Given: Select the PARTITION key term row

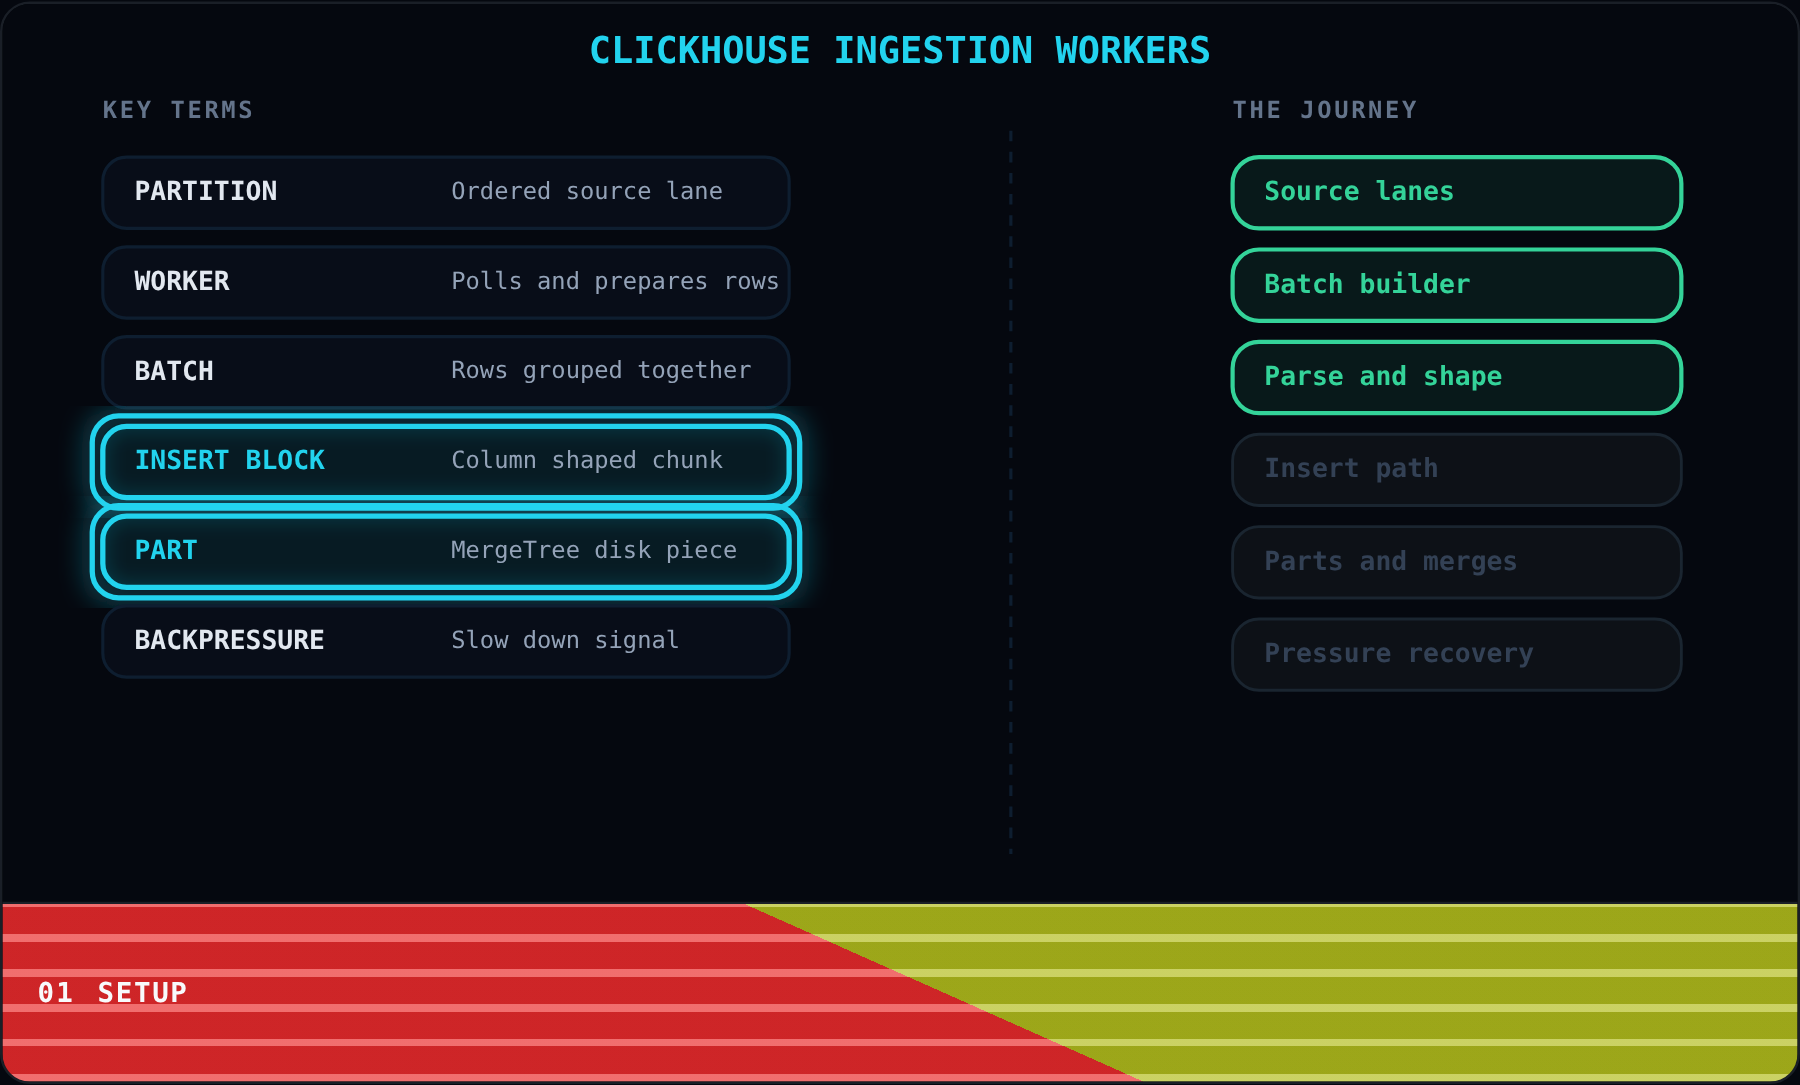Looking at the screenshot, I should point(446,192).
